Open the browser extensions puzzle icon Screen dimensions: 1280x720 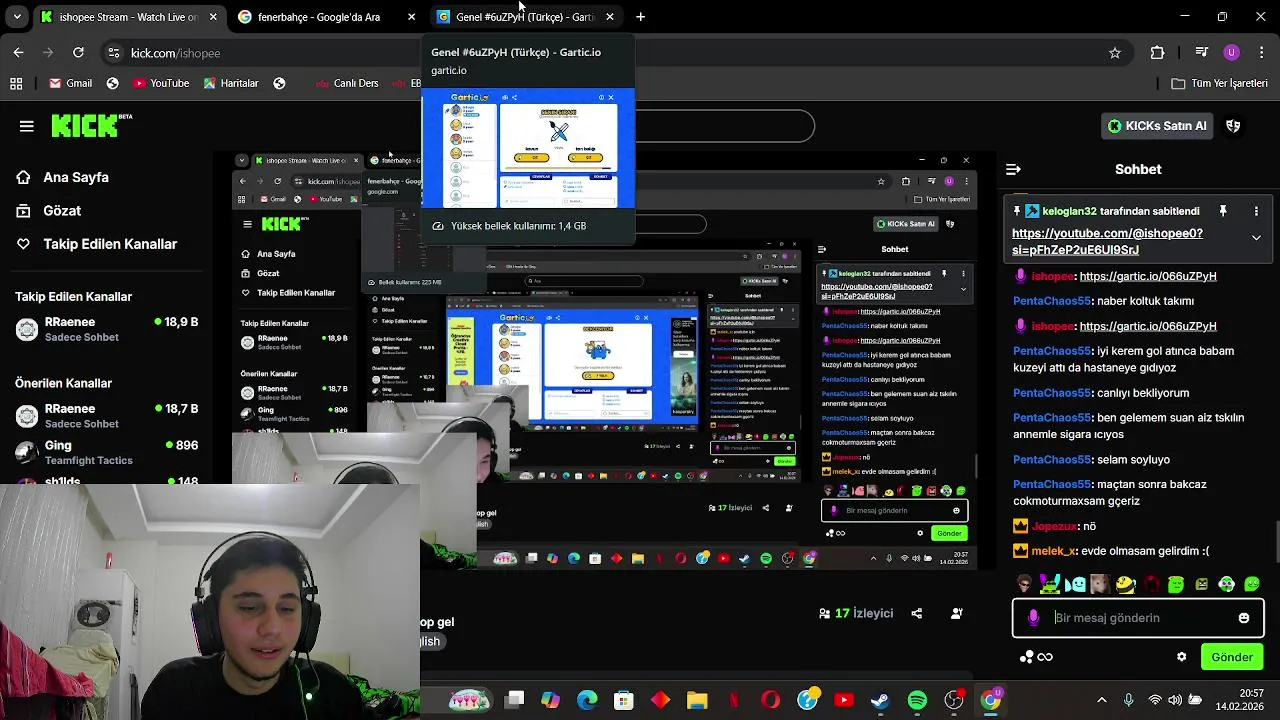coord(1157,53)
